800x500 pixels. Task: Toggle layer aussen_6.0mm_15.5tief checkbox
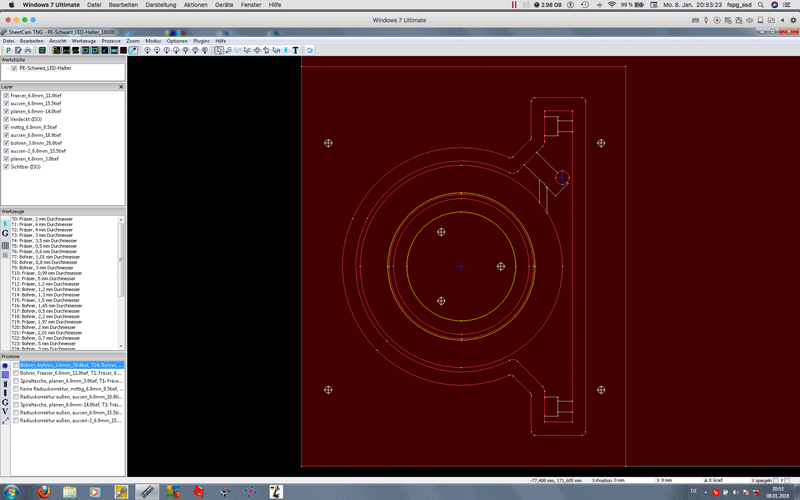point(6,104)
